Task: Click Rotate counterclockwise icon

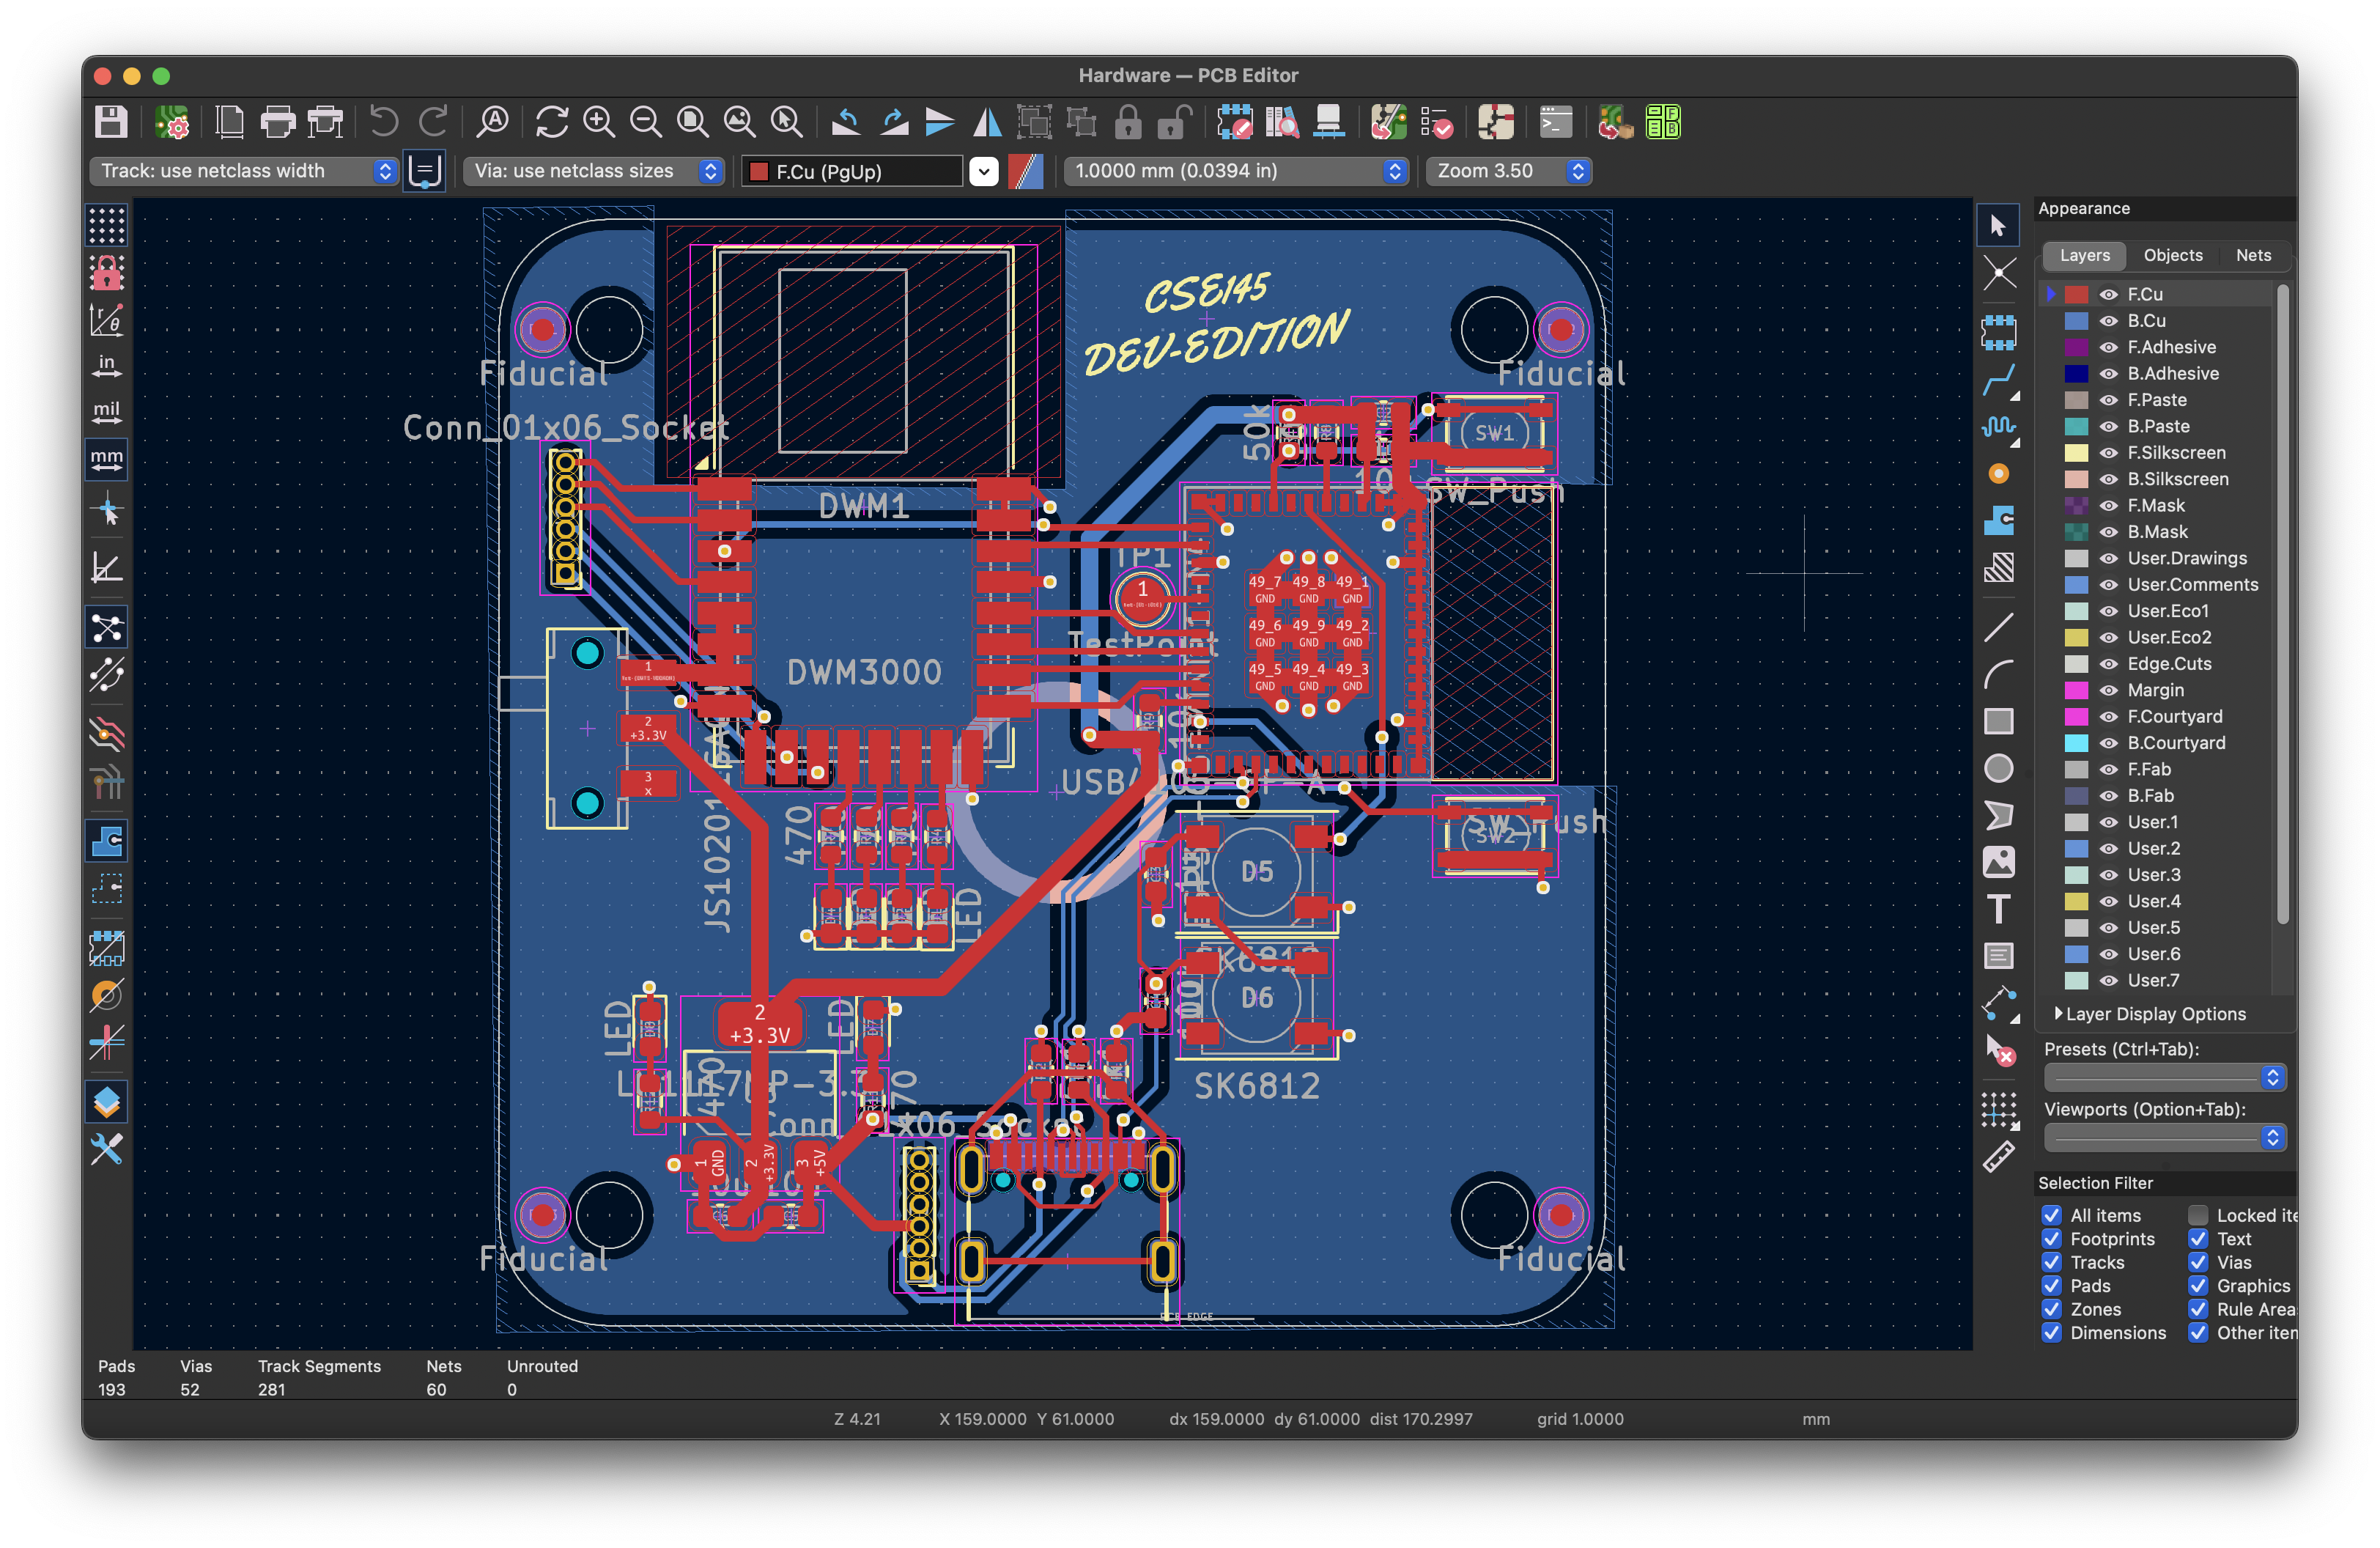Action: tap(846, 122)
